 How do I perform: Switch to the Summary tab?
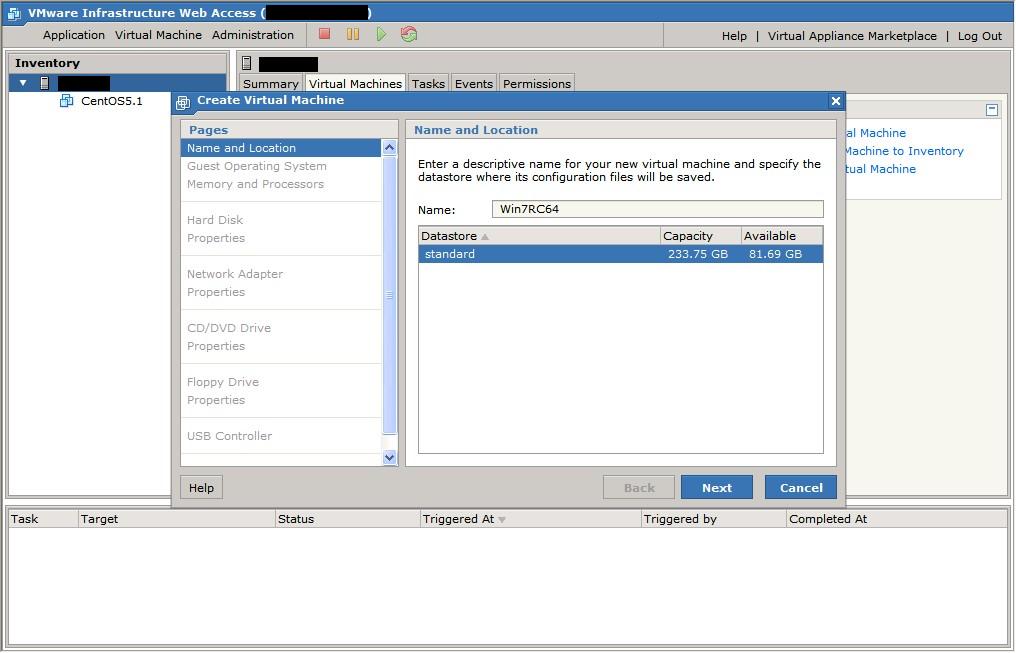(270, 84)
